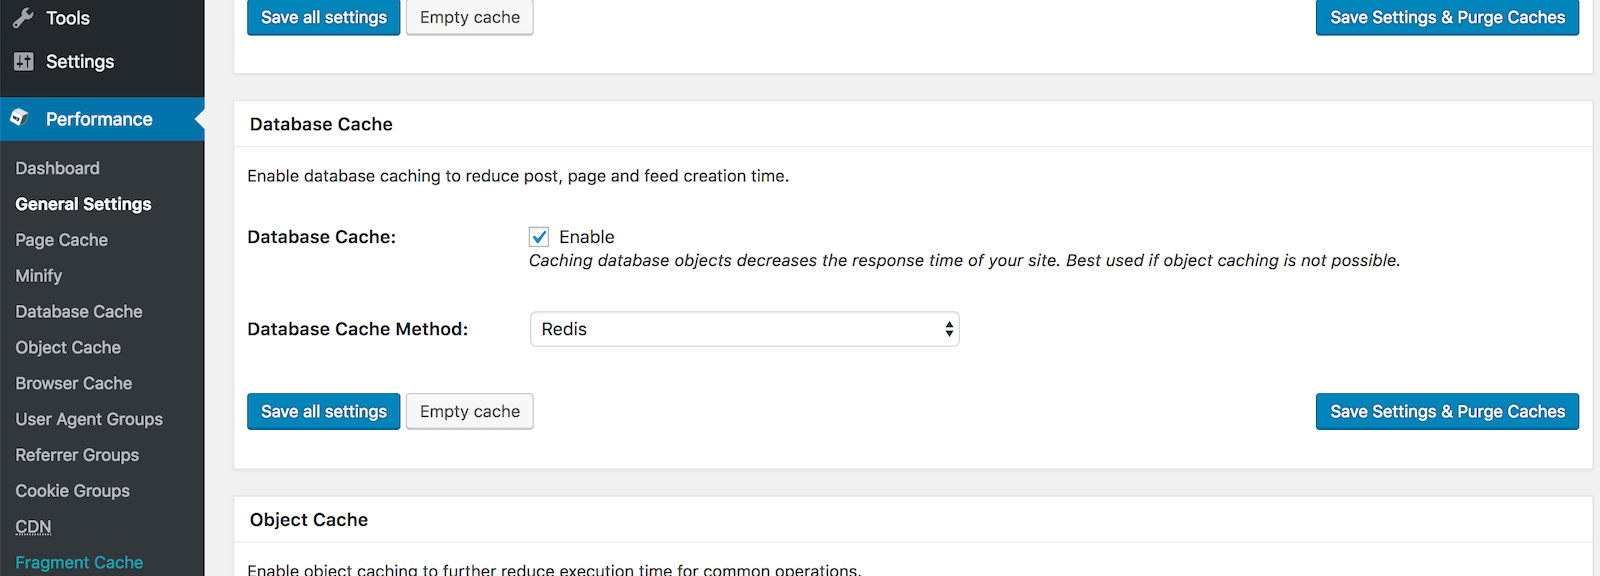This screenshot has height=576, width=1600.
Task: Open Fragment Cache in sidebar
Action: point(79,563)
